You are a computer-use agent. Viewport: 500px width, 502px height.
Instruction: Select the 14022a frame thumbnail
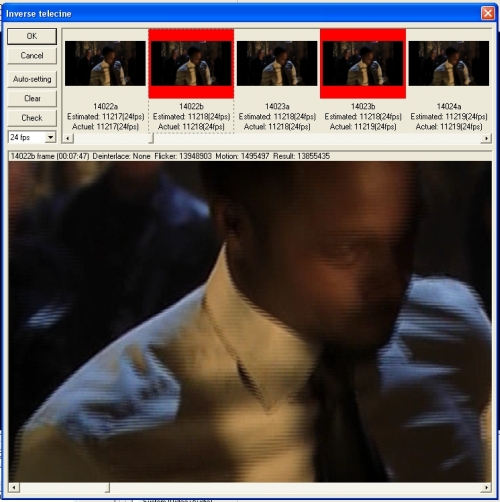tap(105, 63)
